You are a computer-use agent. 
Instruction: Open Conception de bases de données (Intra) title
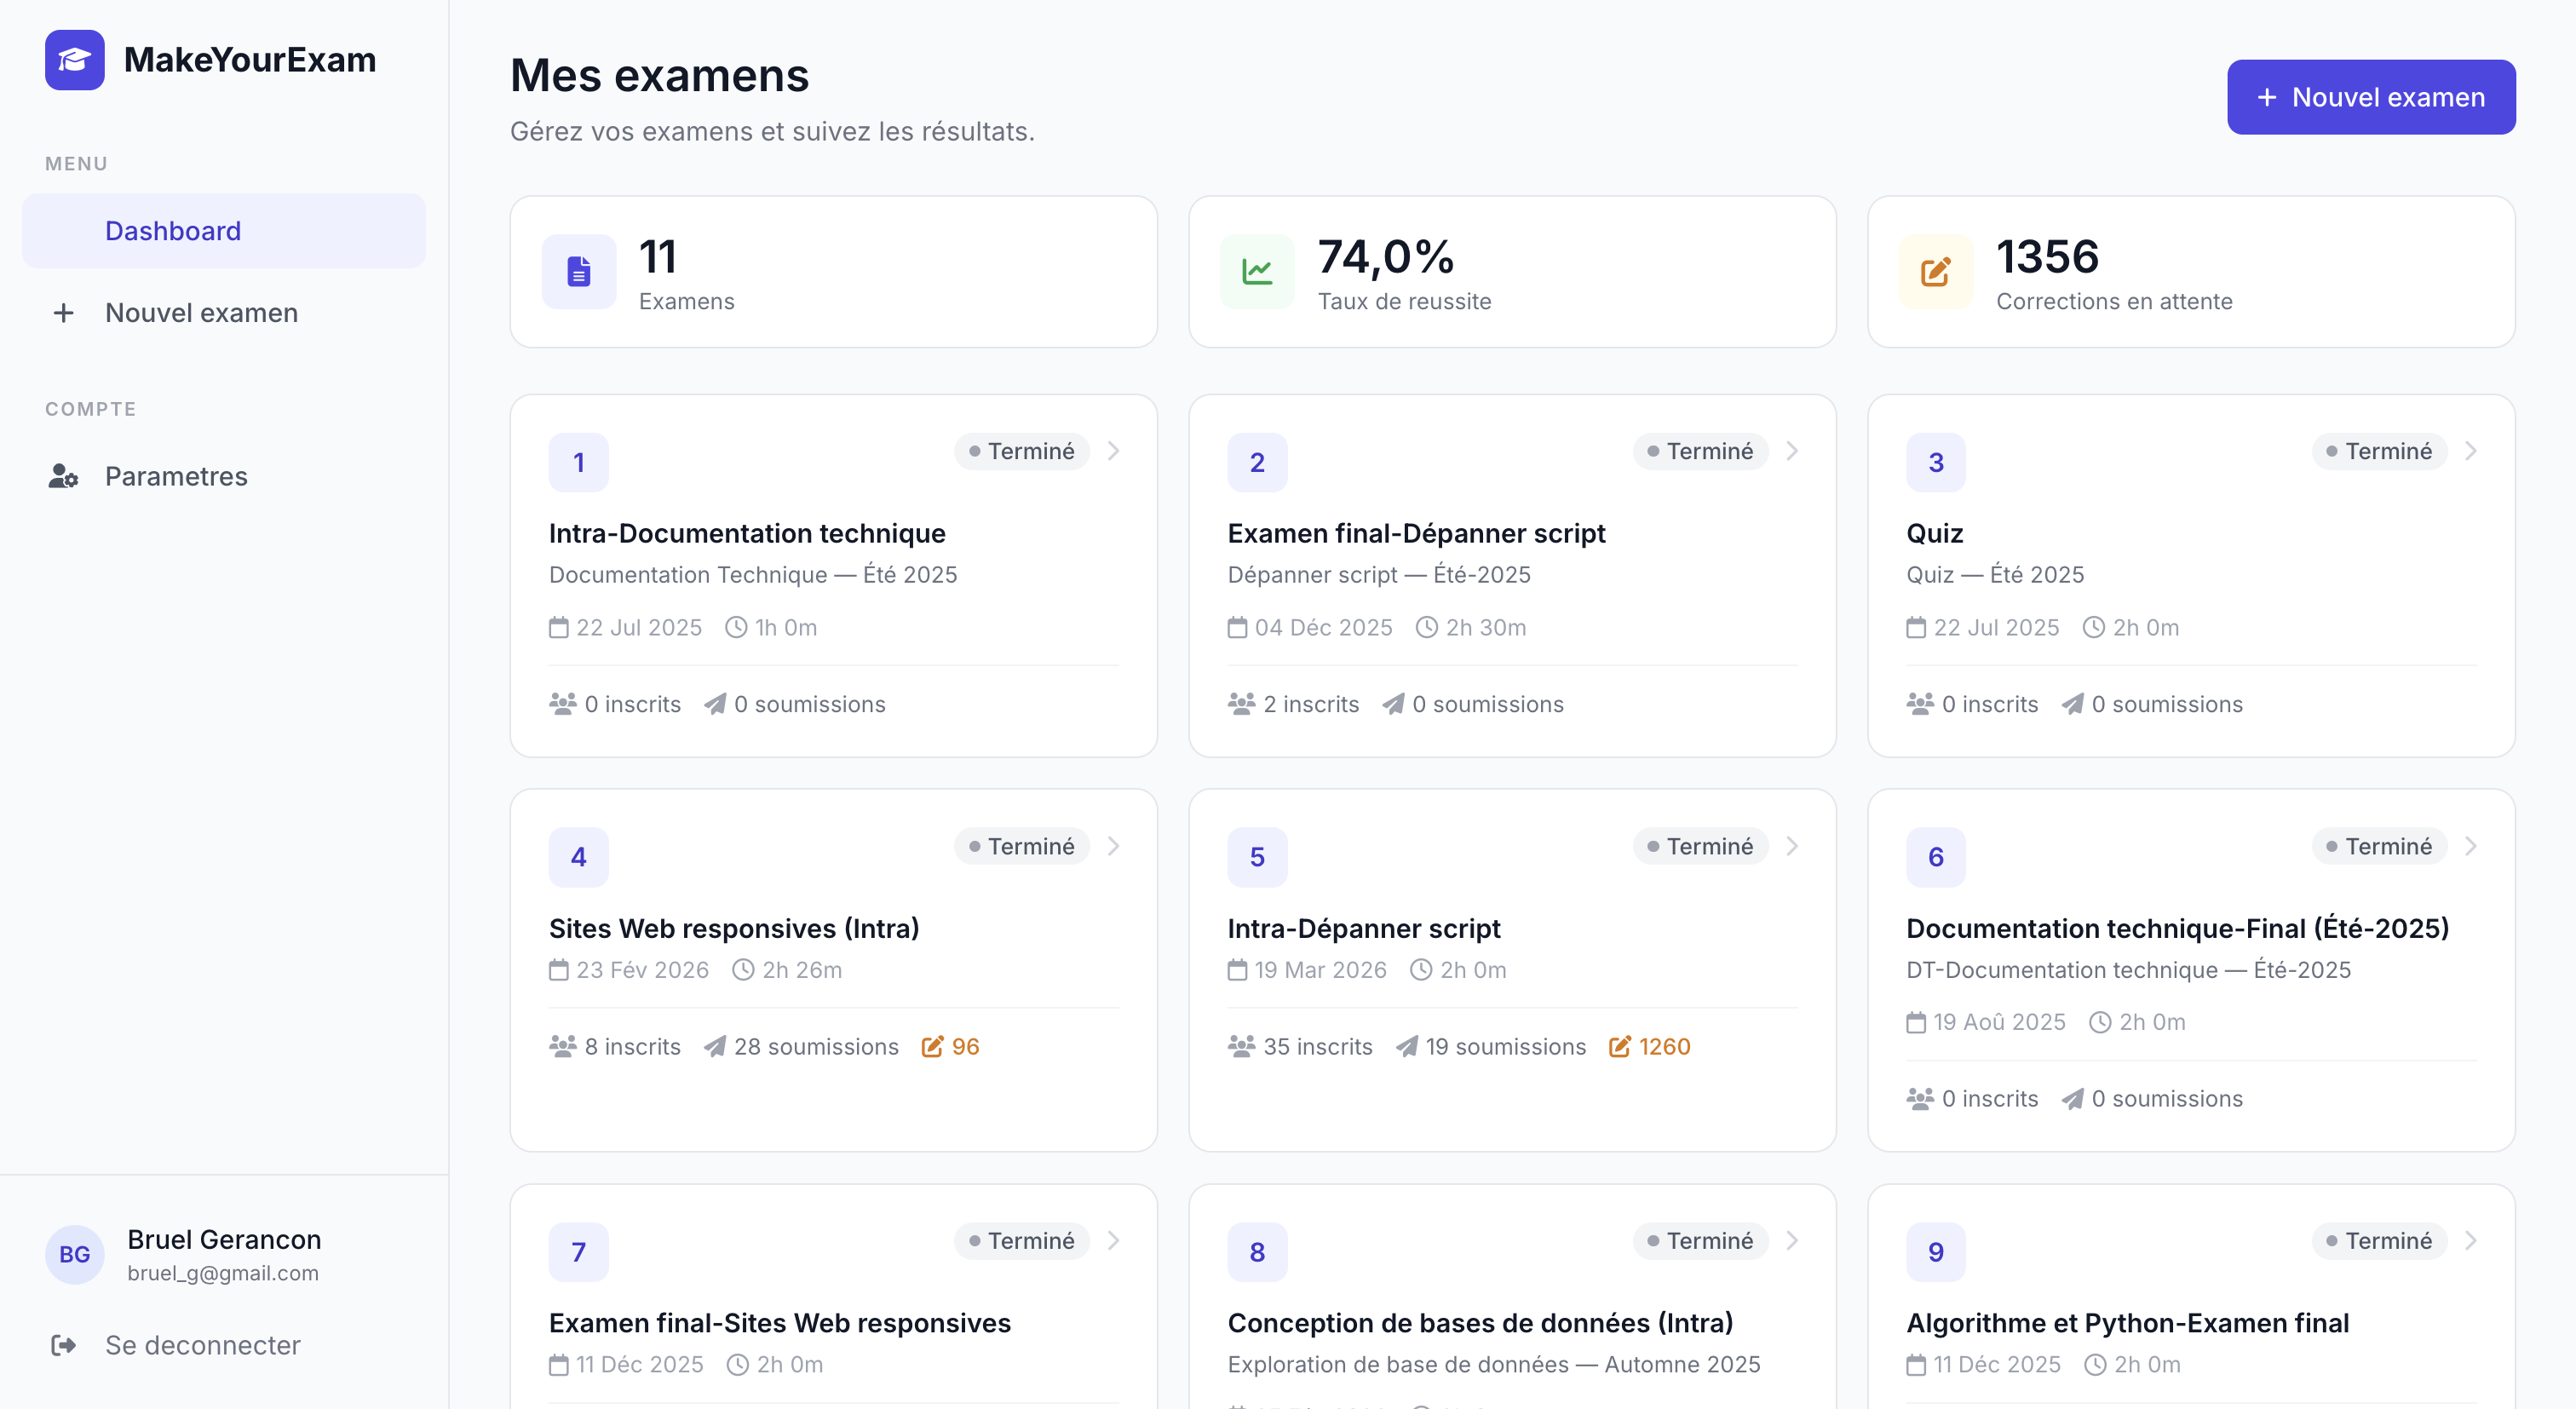1480,1323
